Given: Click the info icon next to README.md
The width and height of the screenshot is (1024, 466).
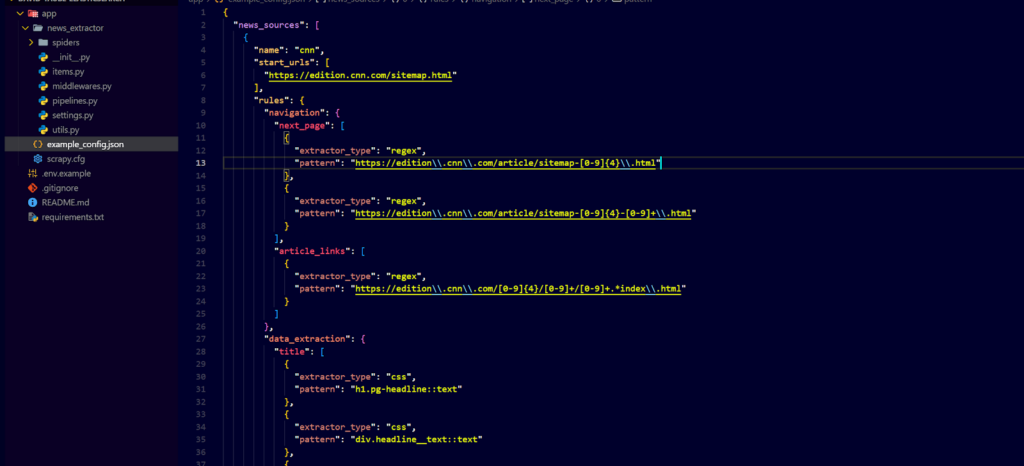Looking at the screenshot, I should pos(32,202).
